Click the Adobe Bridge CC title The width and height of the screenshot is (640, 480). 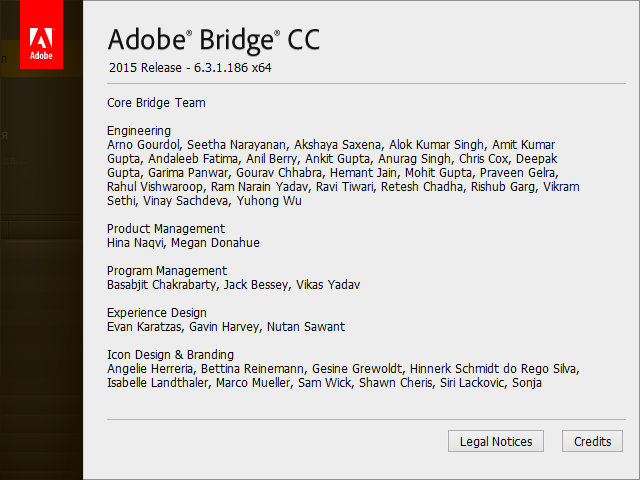click(213, 40)
